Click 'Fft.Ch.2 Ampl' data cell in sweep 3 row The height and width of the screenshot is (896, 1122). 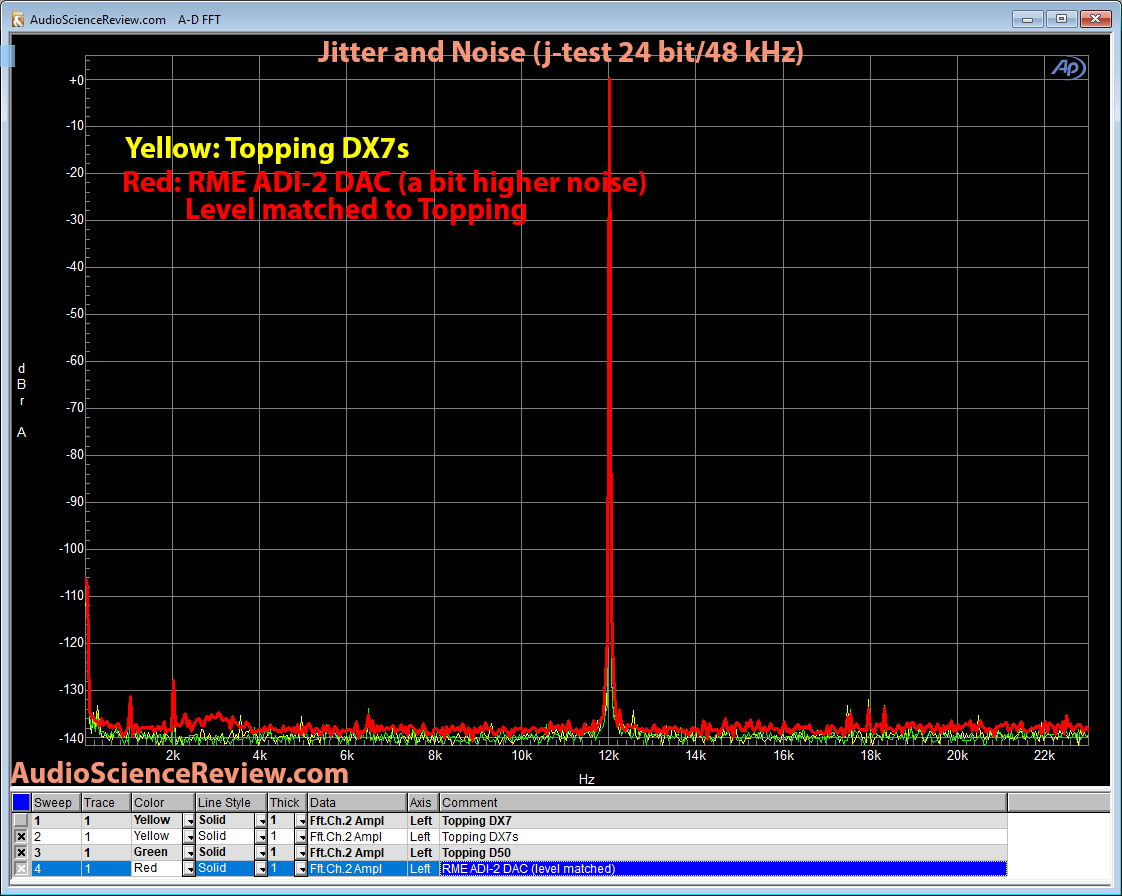pyautogui.click(x=357, y=852)
